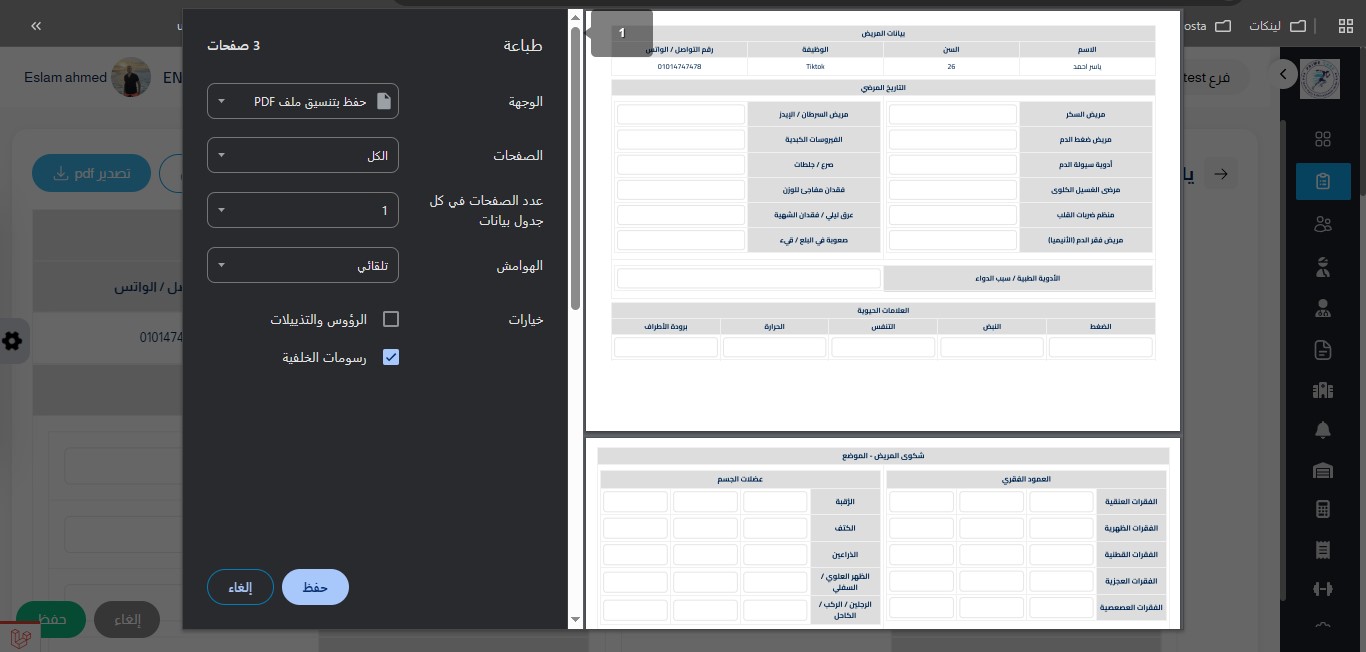Click the second page preview thumbnail

tap(883, 533)
